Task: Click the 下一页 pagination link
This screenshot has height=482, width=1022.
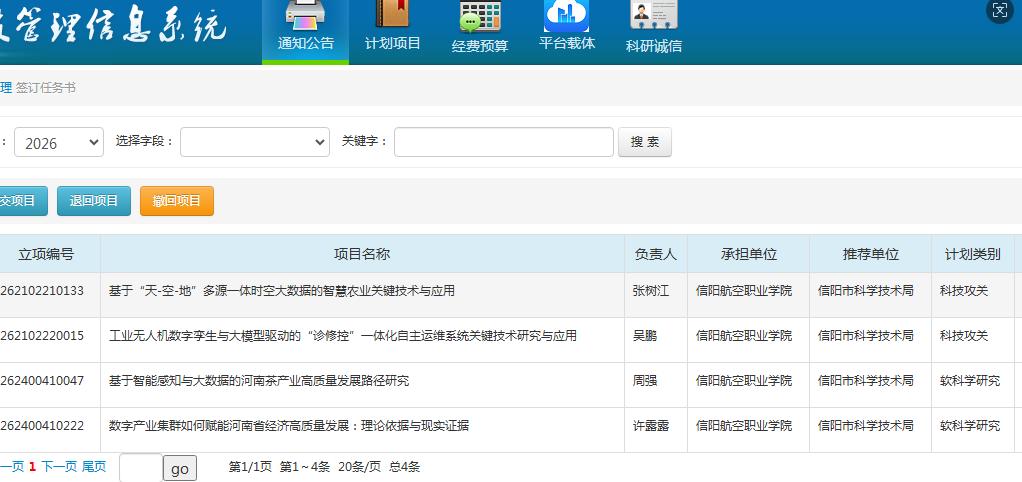Action: pos(59,467)
